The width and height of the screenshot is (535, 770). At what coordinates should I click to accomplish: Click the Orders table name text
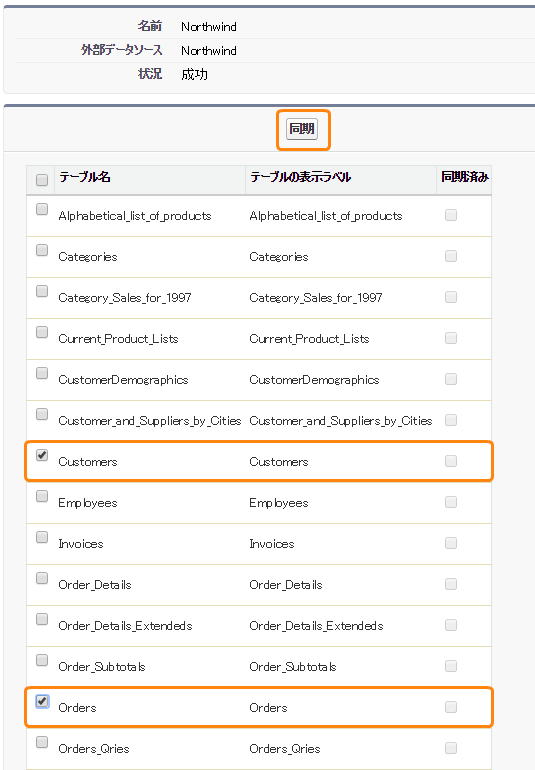click(x=77, y=708)
